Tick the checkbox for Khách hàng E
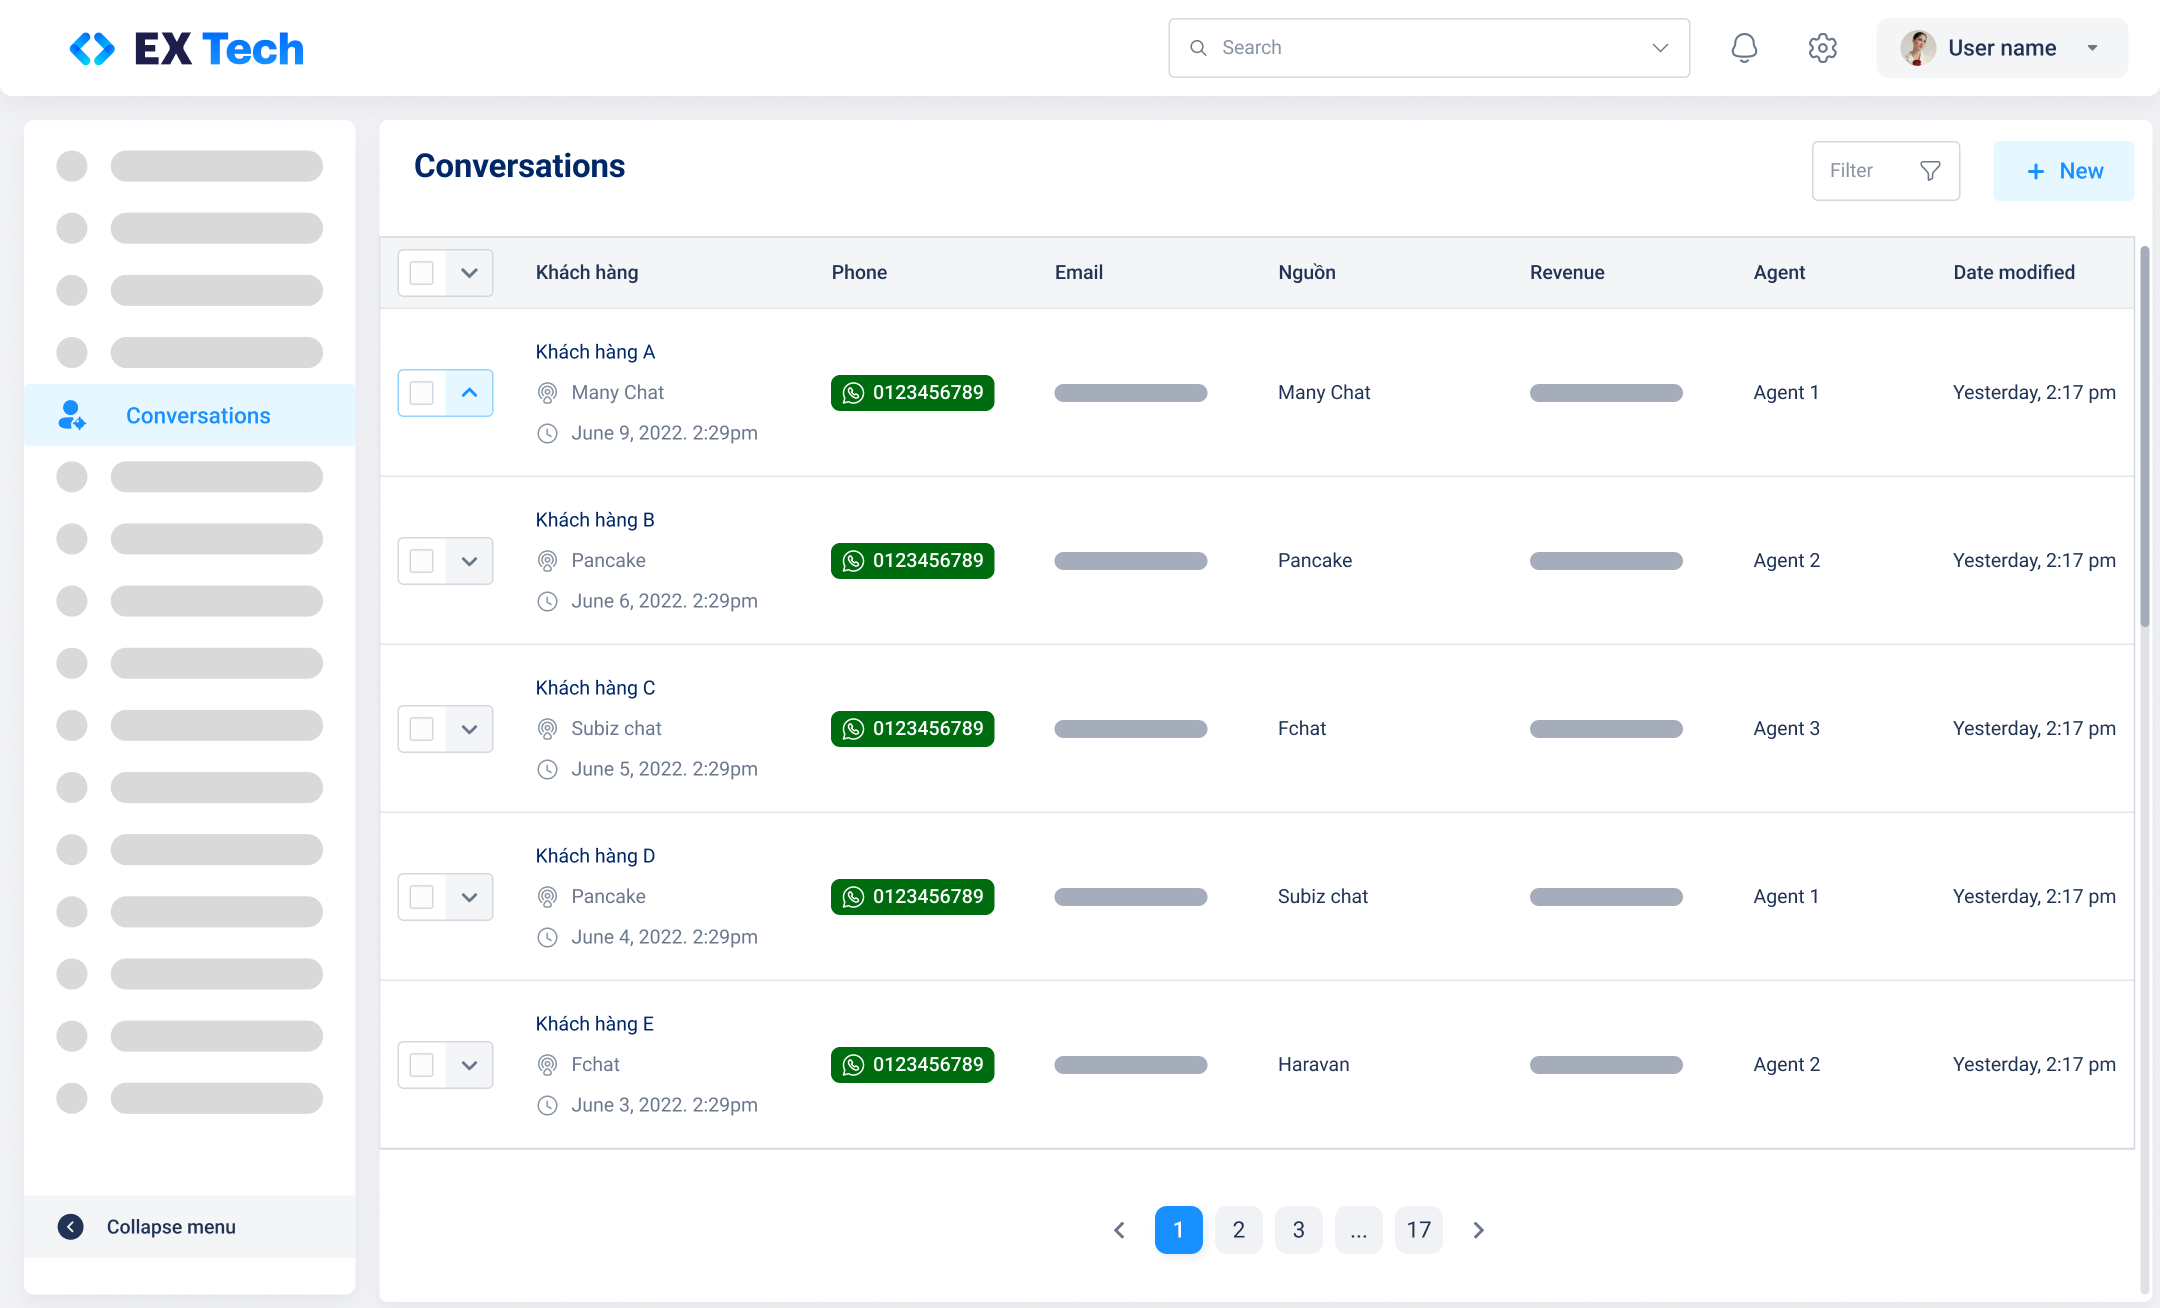 422,1065
